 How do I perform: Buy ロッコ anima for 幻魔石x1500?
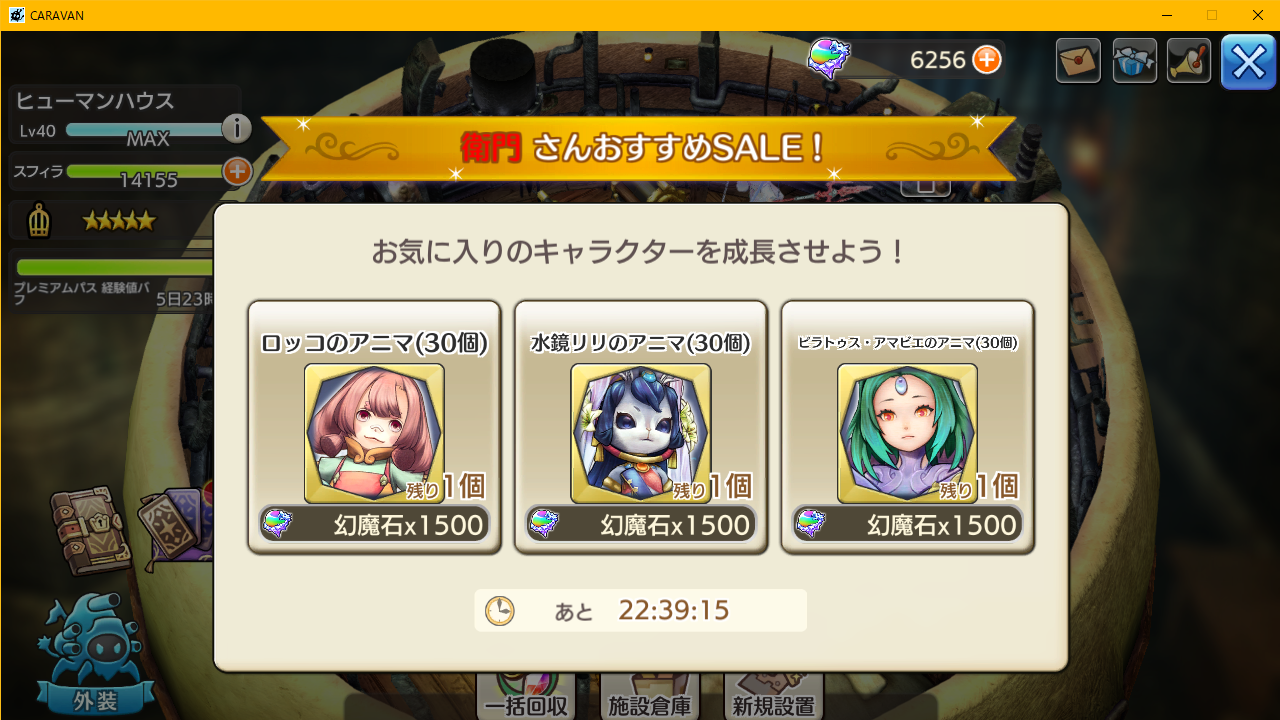pos(374,524)
